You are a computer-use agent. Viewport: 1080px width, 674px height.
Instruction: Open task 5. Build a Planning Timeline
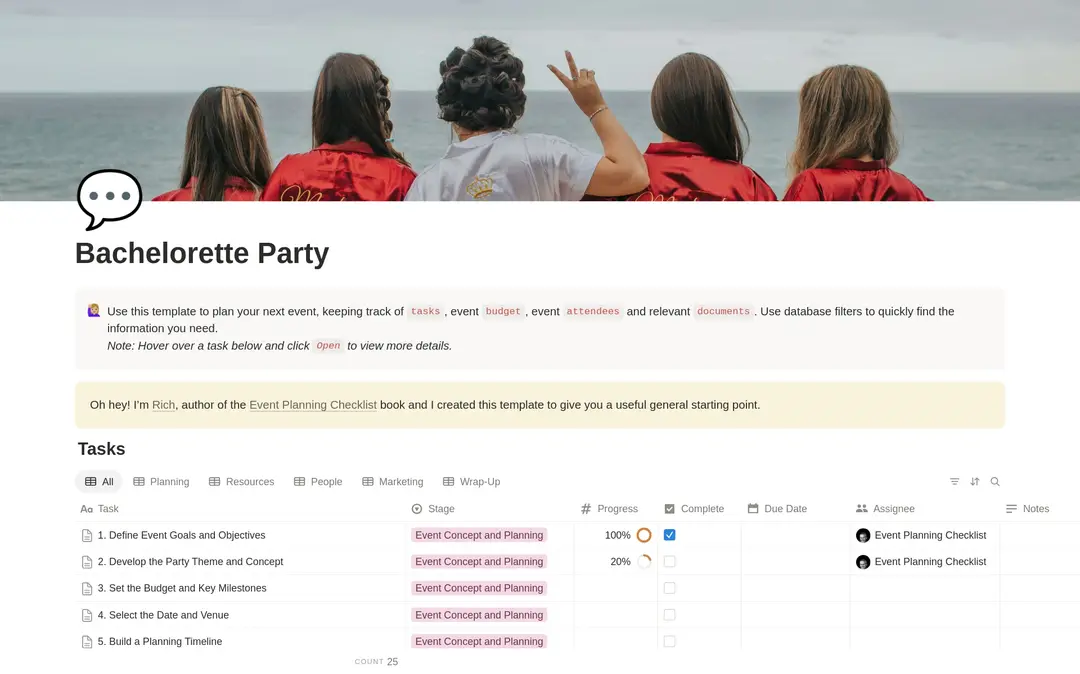160,641
